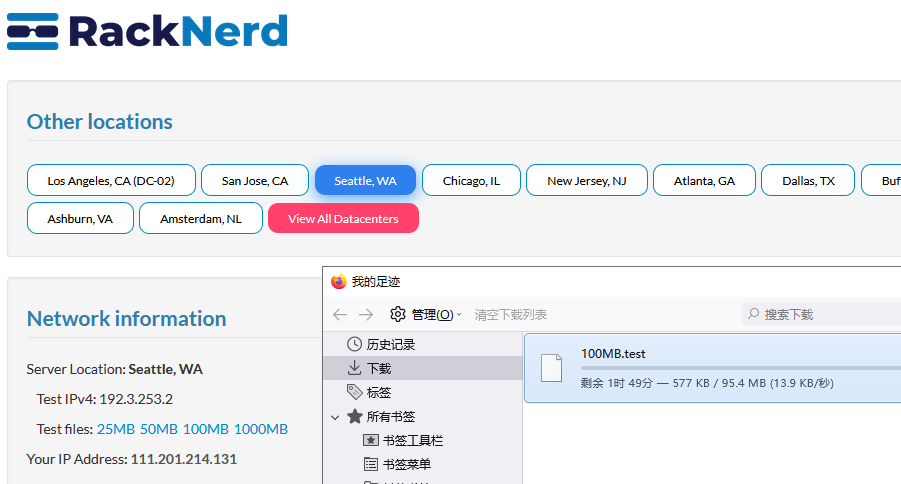Click Server Location: Seattle, WA text
Viewport: 901px width, 484px height.
(114, 369)
